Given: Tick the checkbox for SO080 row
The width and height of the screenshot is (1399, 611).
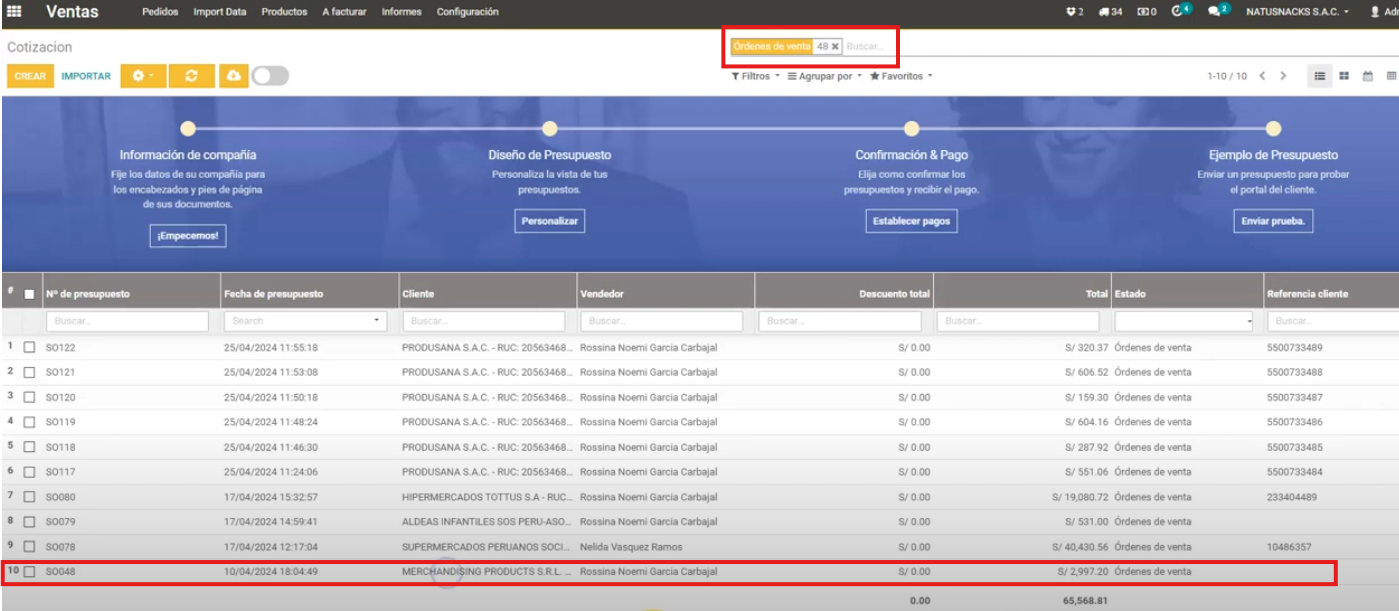Looking at the screenshot, I should pyautogui.click(x=29, y=497).
